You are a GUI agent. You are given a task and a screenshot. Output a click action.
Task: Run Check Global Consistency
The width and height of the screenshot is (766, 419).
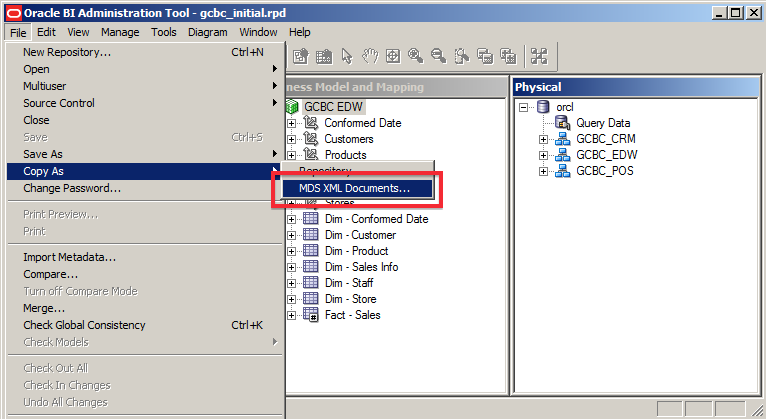point(145,325)
